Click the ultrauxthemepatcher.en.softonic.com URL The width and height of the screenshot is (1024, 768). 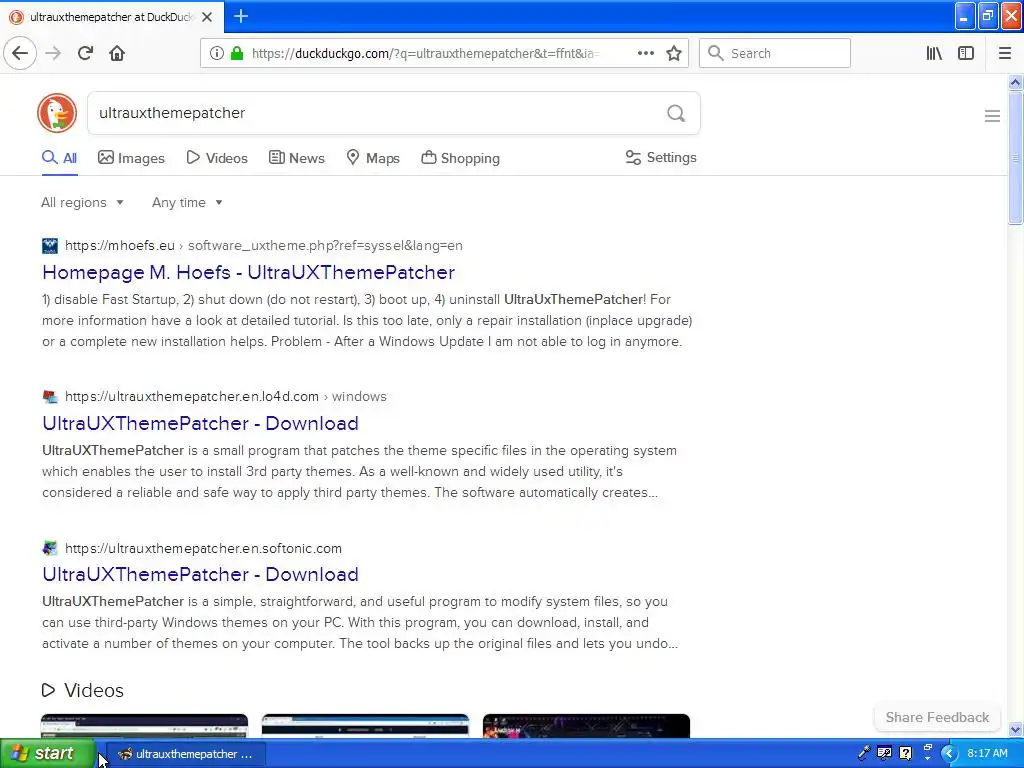coord(203,549)
